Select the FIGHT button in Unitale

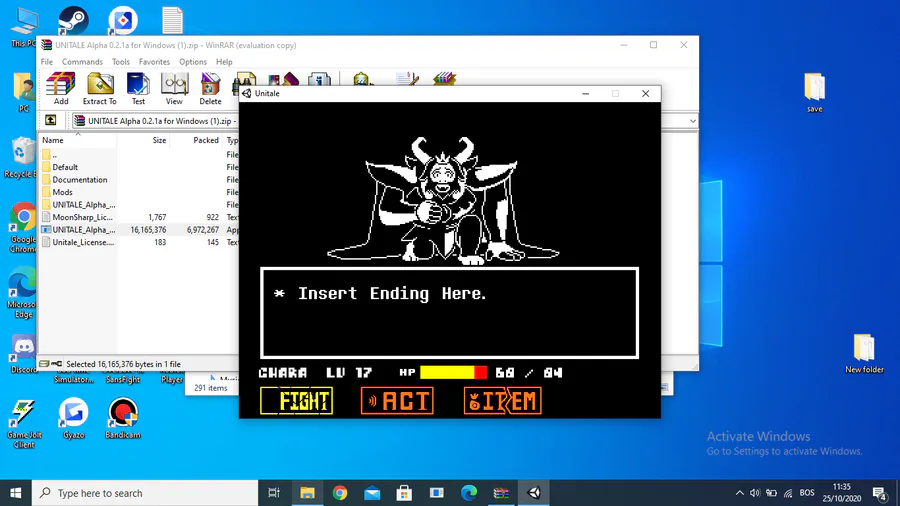297,400
